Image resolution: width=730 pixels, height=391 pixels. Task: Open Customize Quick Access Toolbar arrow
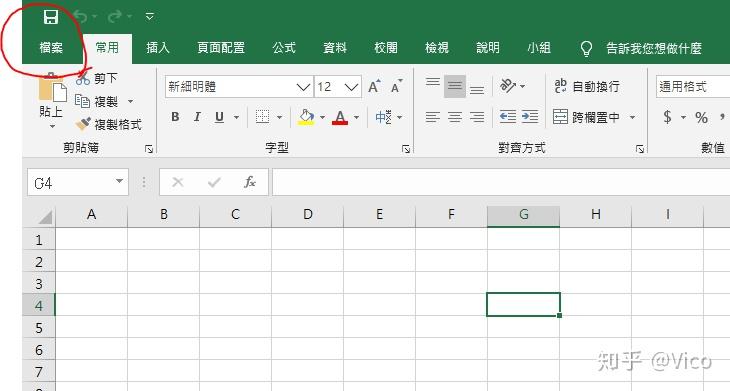[x=149, y=17]
